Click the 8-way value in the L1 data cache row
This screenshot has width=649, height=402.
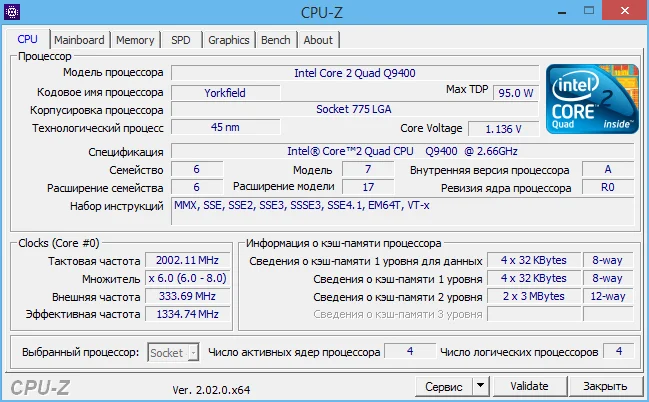[608, 260]
